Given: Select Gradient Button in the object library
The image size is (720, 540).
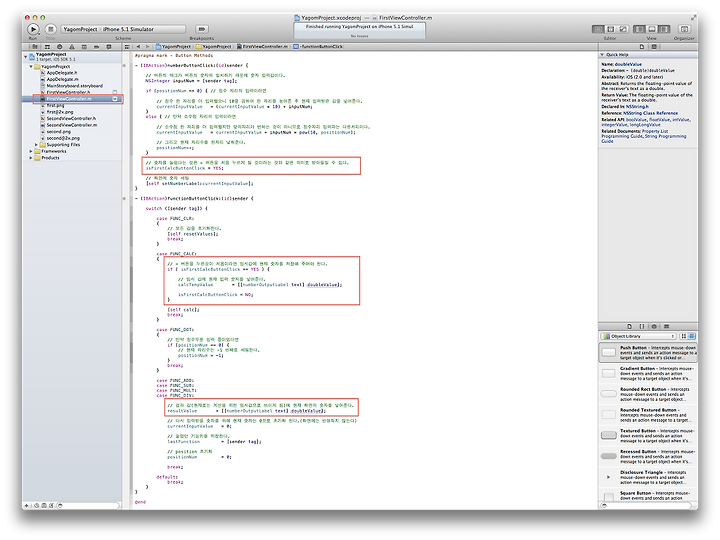Looking at the screenshot, I should click(648, 373).
